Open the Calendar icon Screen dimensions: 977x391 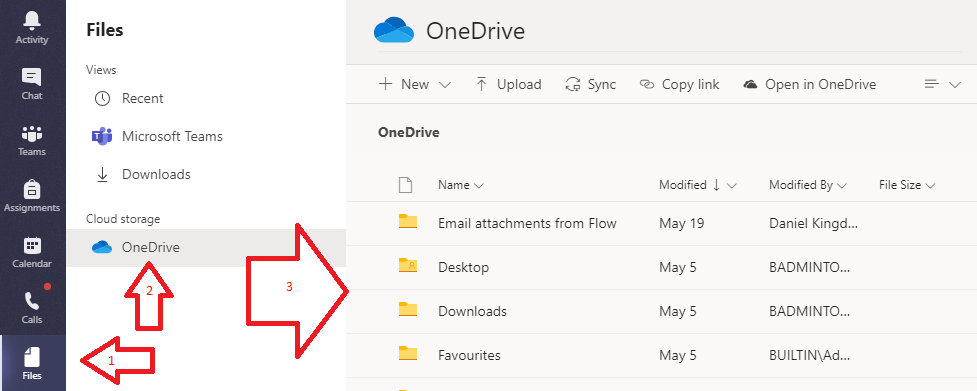pyautogui.click(x=32, y=245)
